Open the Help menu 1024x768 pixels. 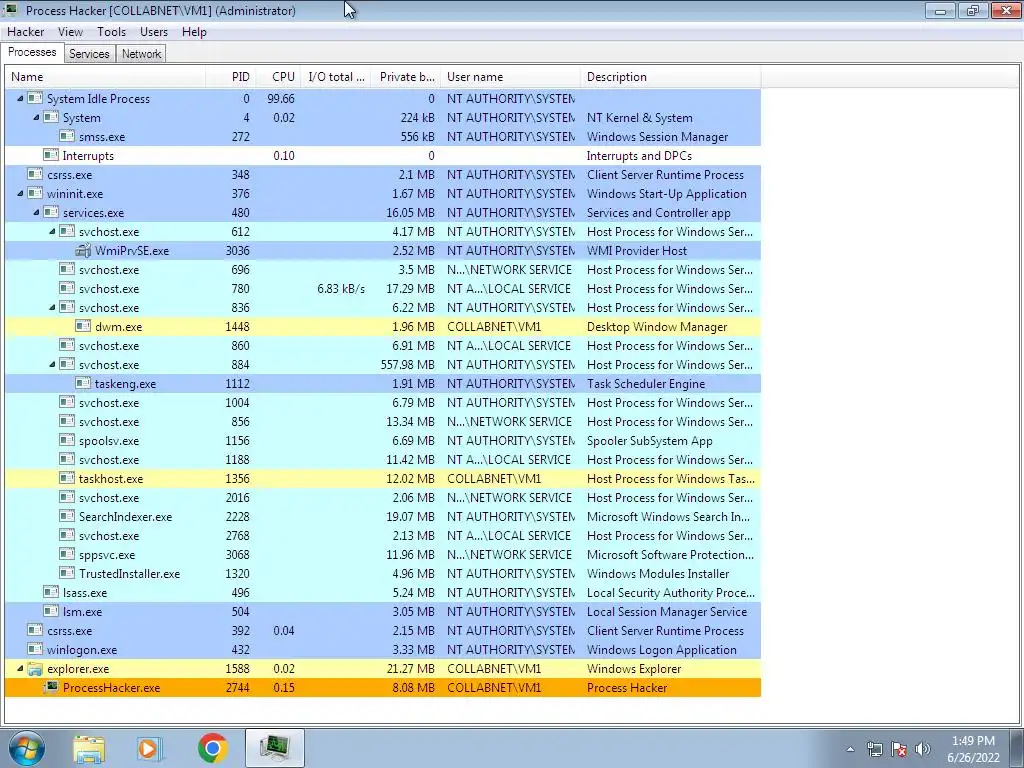[194, 32]
